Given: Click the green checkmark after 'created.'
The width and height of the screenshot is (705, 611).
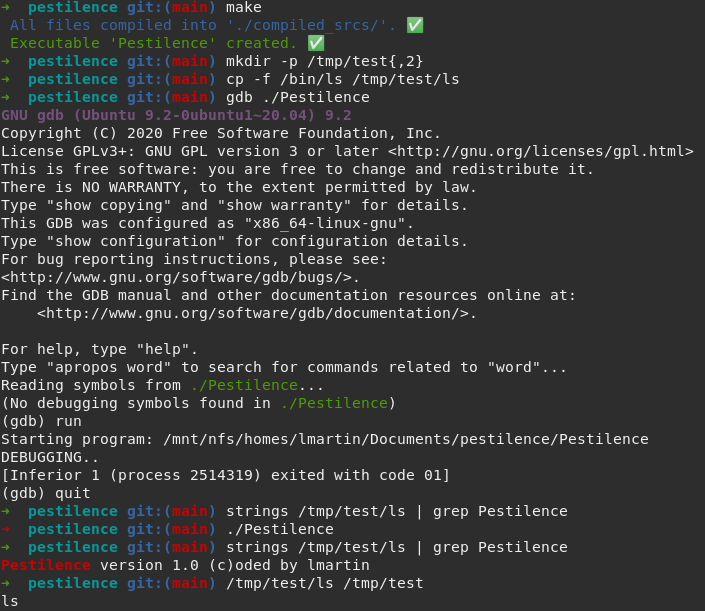Looking at the screenshot, I should (316, 43).
